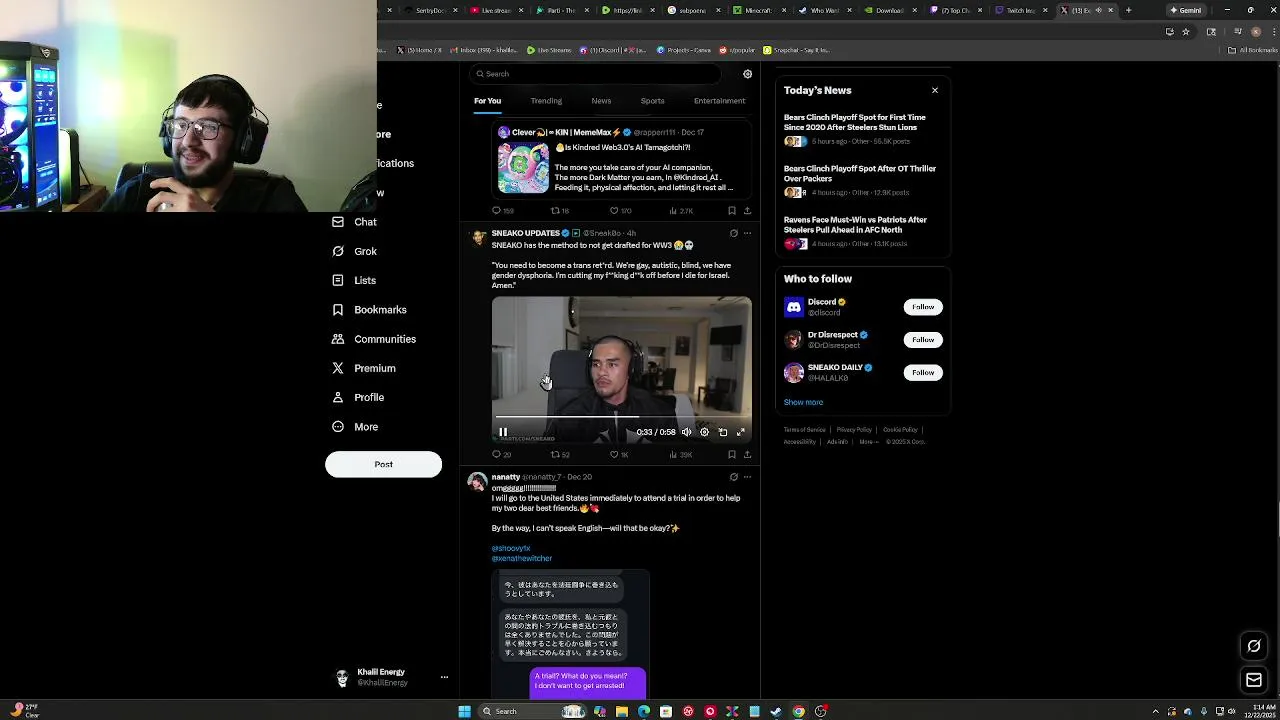The height and width of the screenshot is (720, 1280).
Task: Open more options on nanatty post
Action: 747,477
